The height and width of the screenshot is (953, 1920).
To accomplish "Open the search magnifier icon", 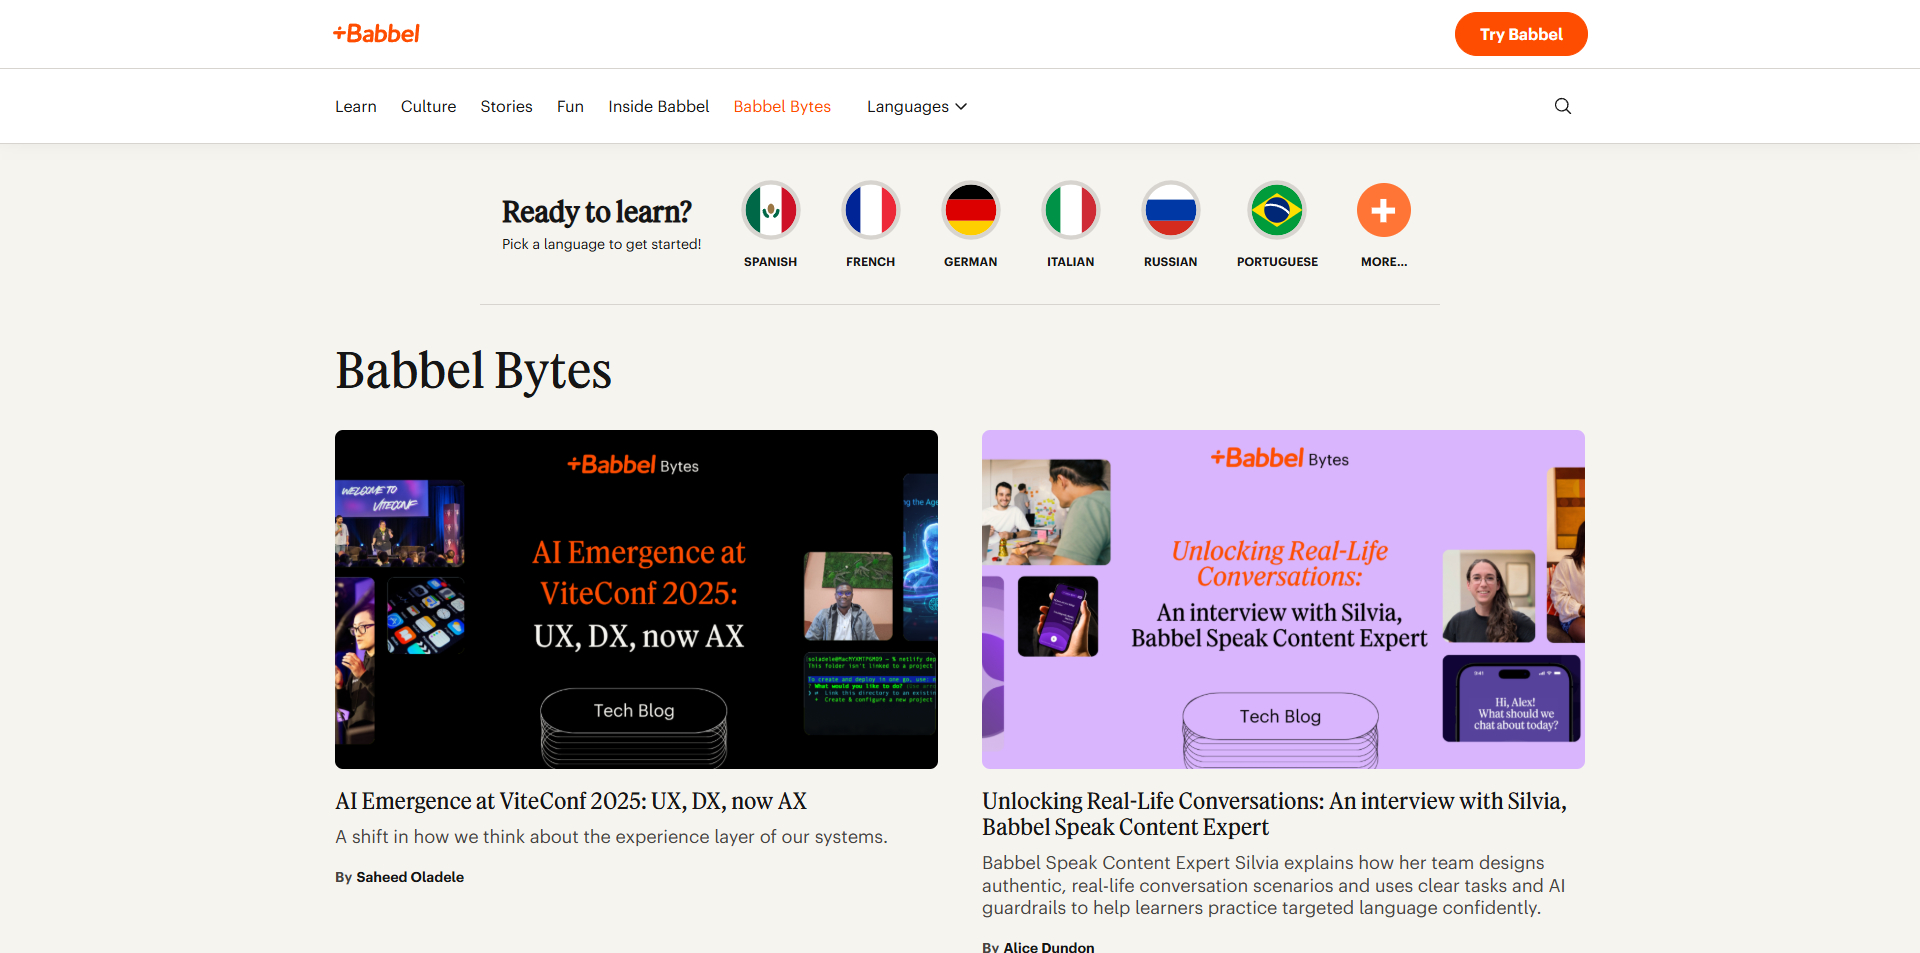I will 1563,106.
